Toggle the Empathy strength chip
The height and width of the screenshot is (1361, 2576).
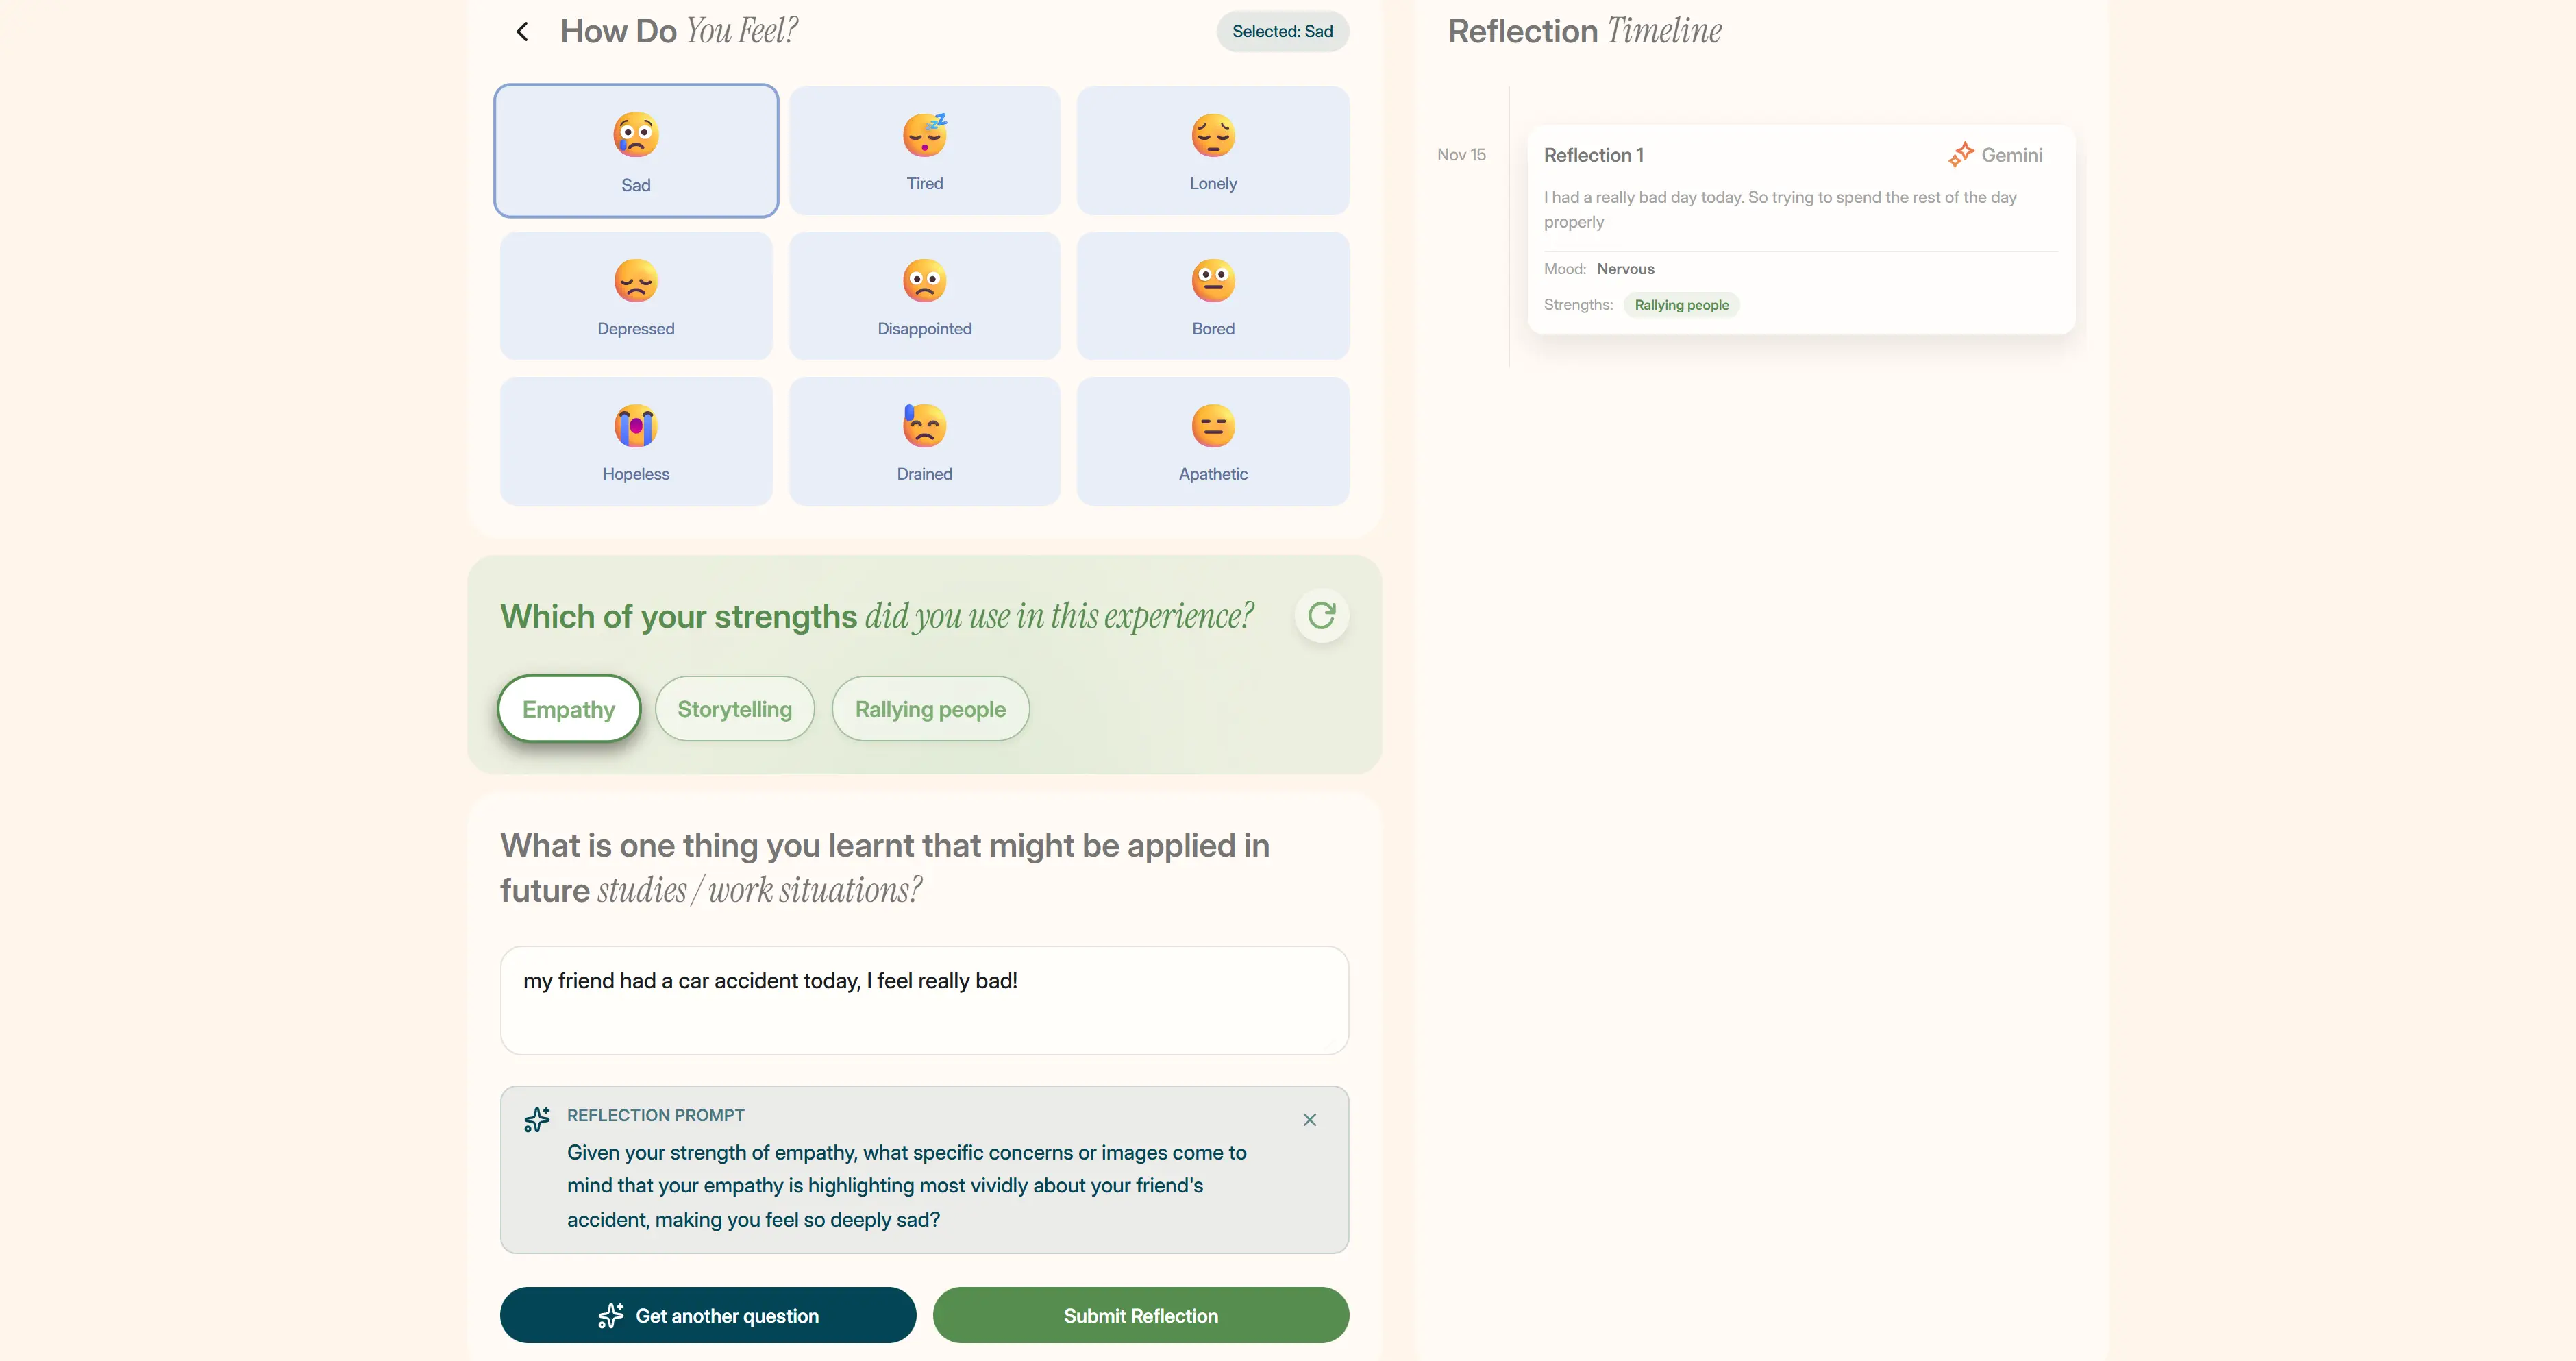[568, 709]
